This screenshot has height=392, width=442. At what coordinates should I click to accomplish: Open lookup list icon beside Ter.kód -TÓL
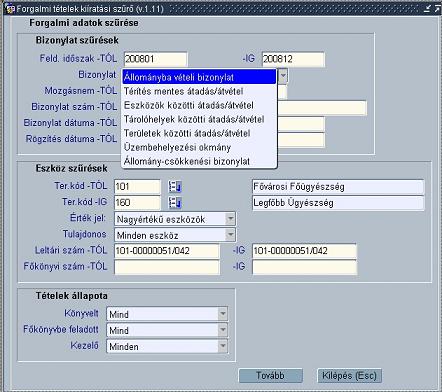pos(175,187)
